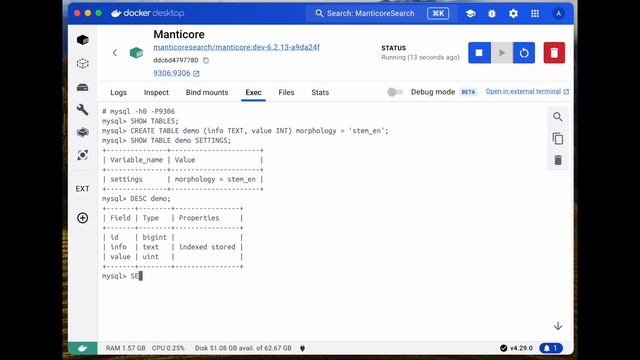This screenshot has width=640, height=360.
Task: Click the version v4.29.0 indicator
Action: [x=516, y=348]
